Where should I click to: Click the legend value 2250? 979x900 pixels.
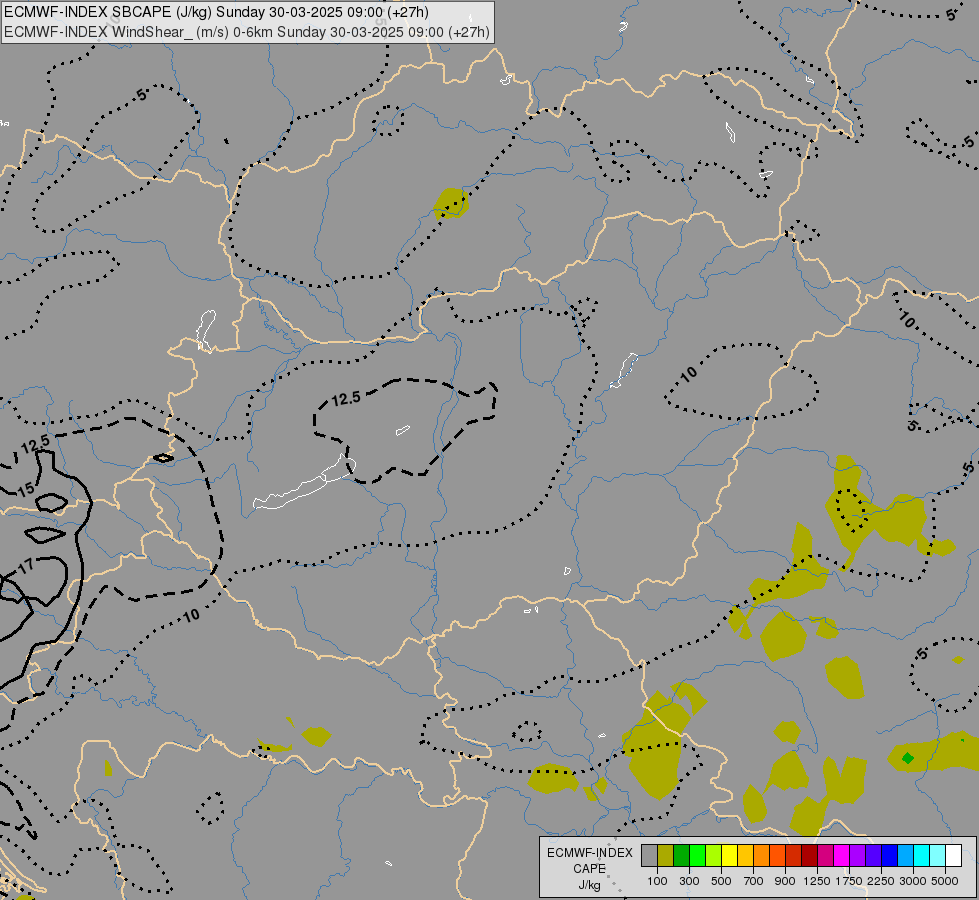pyautogui.click(x=881, y=881)
